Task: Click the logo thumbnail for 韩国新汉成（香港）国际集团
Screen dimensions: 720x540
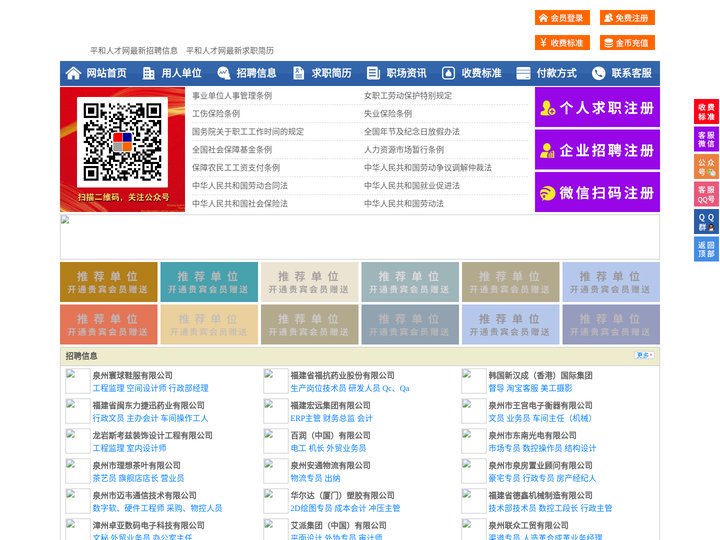Action: tap(473, 381)
